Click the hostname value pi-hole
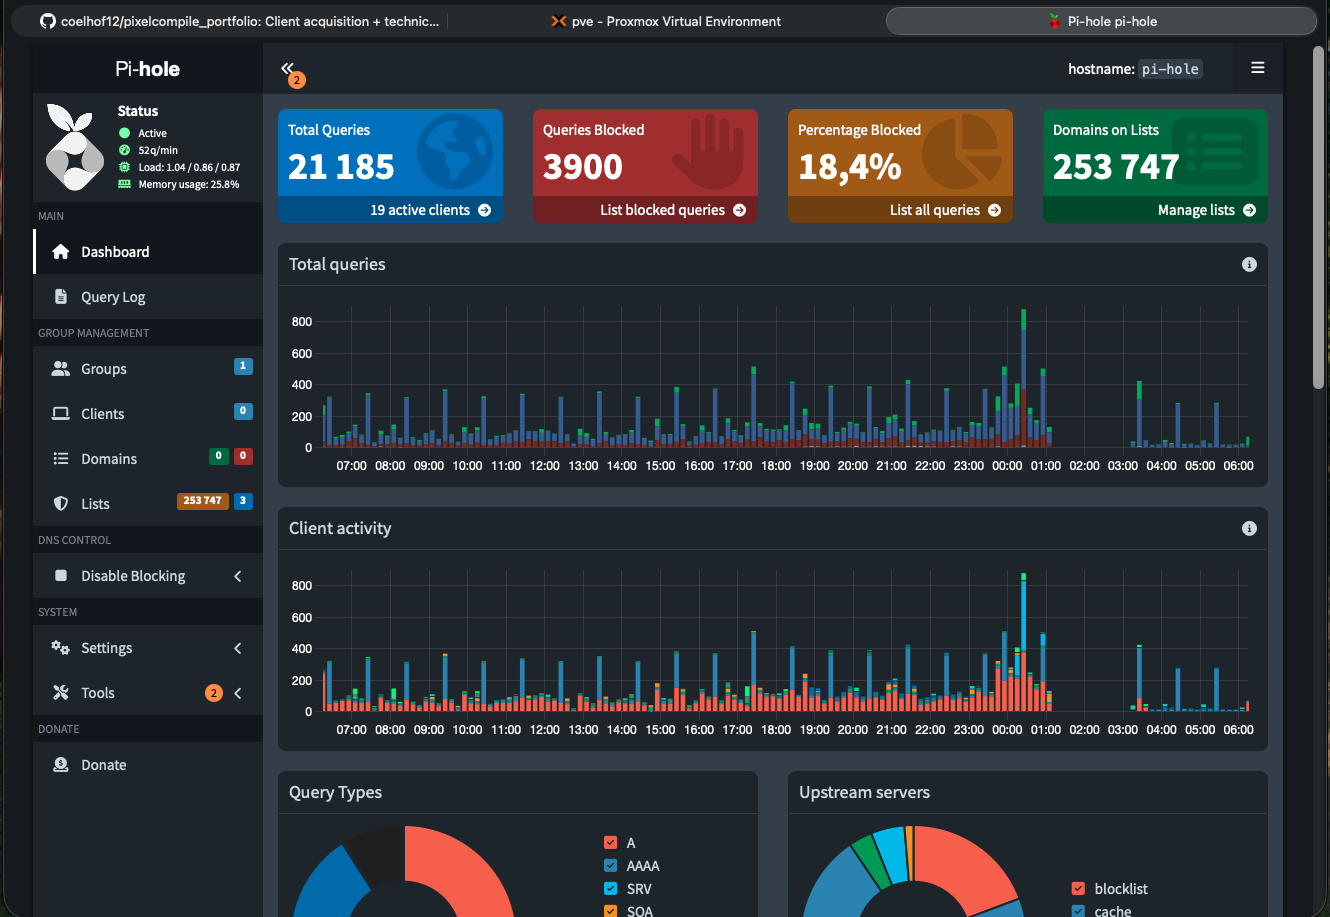This screenshot has height=917, width=1330. [x=1170, y=69]
